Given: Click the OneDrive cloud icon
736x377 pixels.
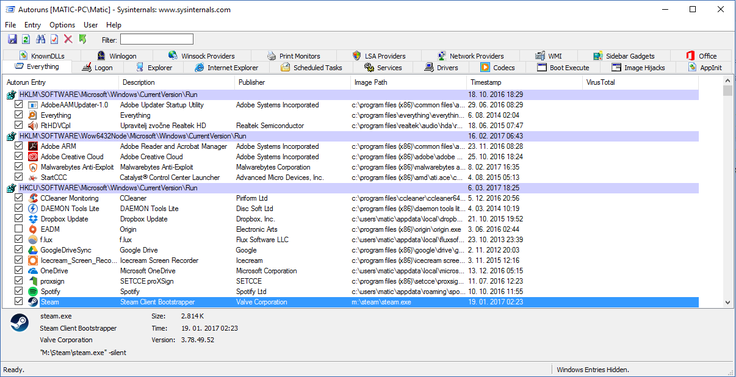Looking at the screenshot, I should tap(32, 271).
